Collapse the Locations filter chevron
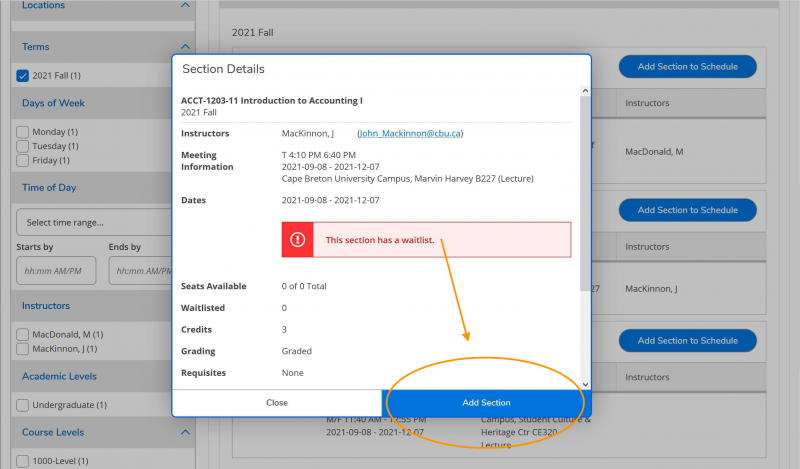This screenshot has width=800, height=469. pos(185,5)
